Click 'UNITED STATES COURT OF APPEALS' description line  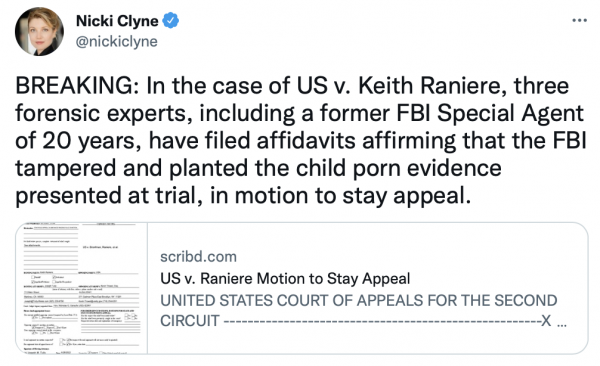[x=359, y=301]
